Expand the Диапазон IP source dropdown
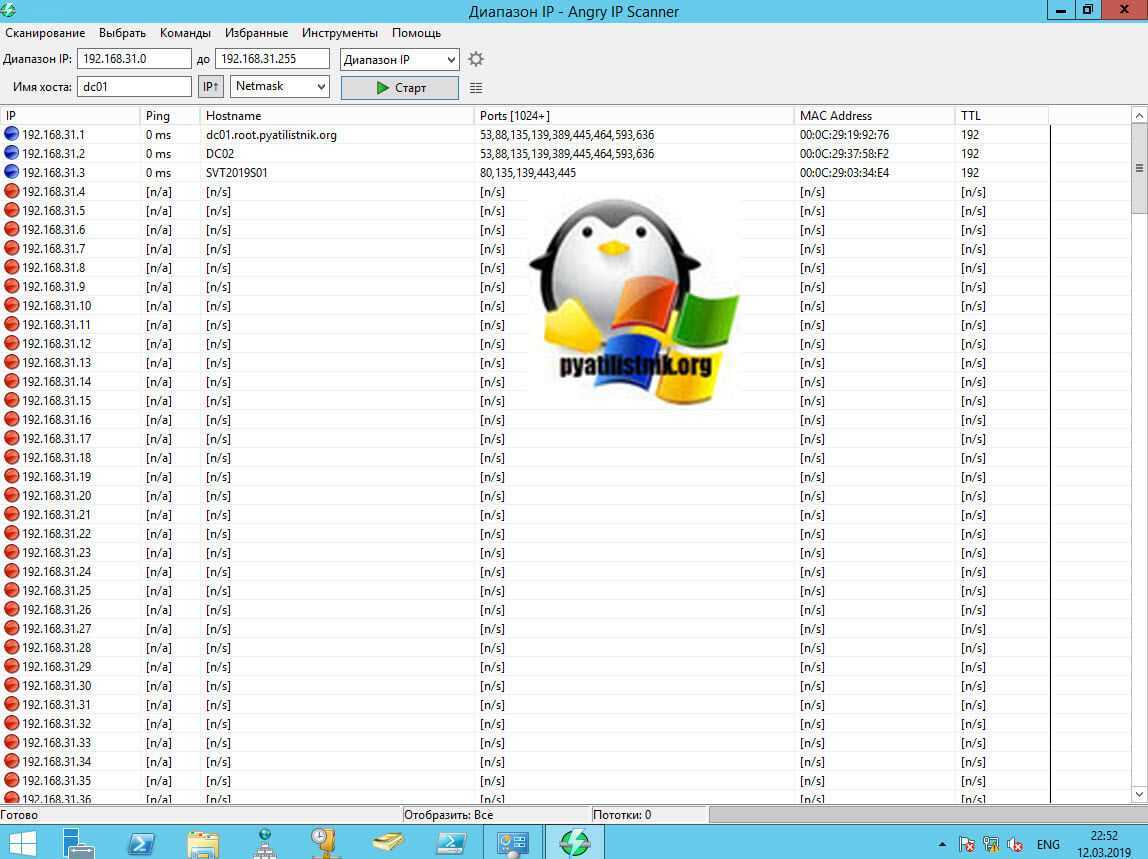Image resolution: width=1148 pixels, height=859 pixels. point(400,60)
